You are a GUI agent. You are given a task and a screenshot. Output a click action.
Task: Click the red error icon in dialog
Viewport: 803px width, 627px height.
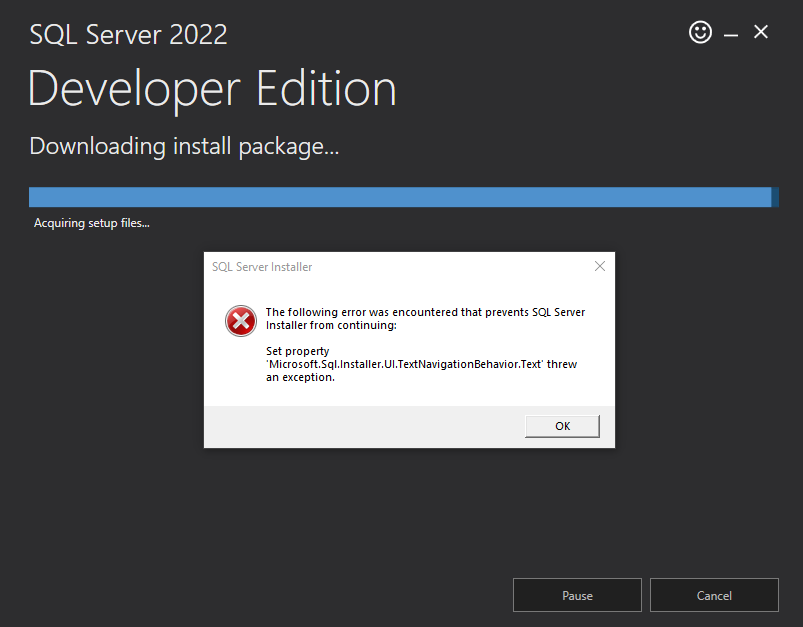[x=240, y=320]
